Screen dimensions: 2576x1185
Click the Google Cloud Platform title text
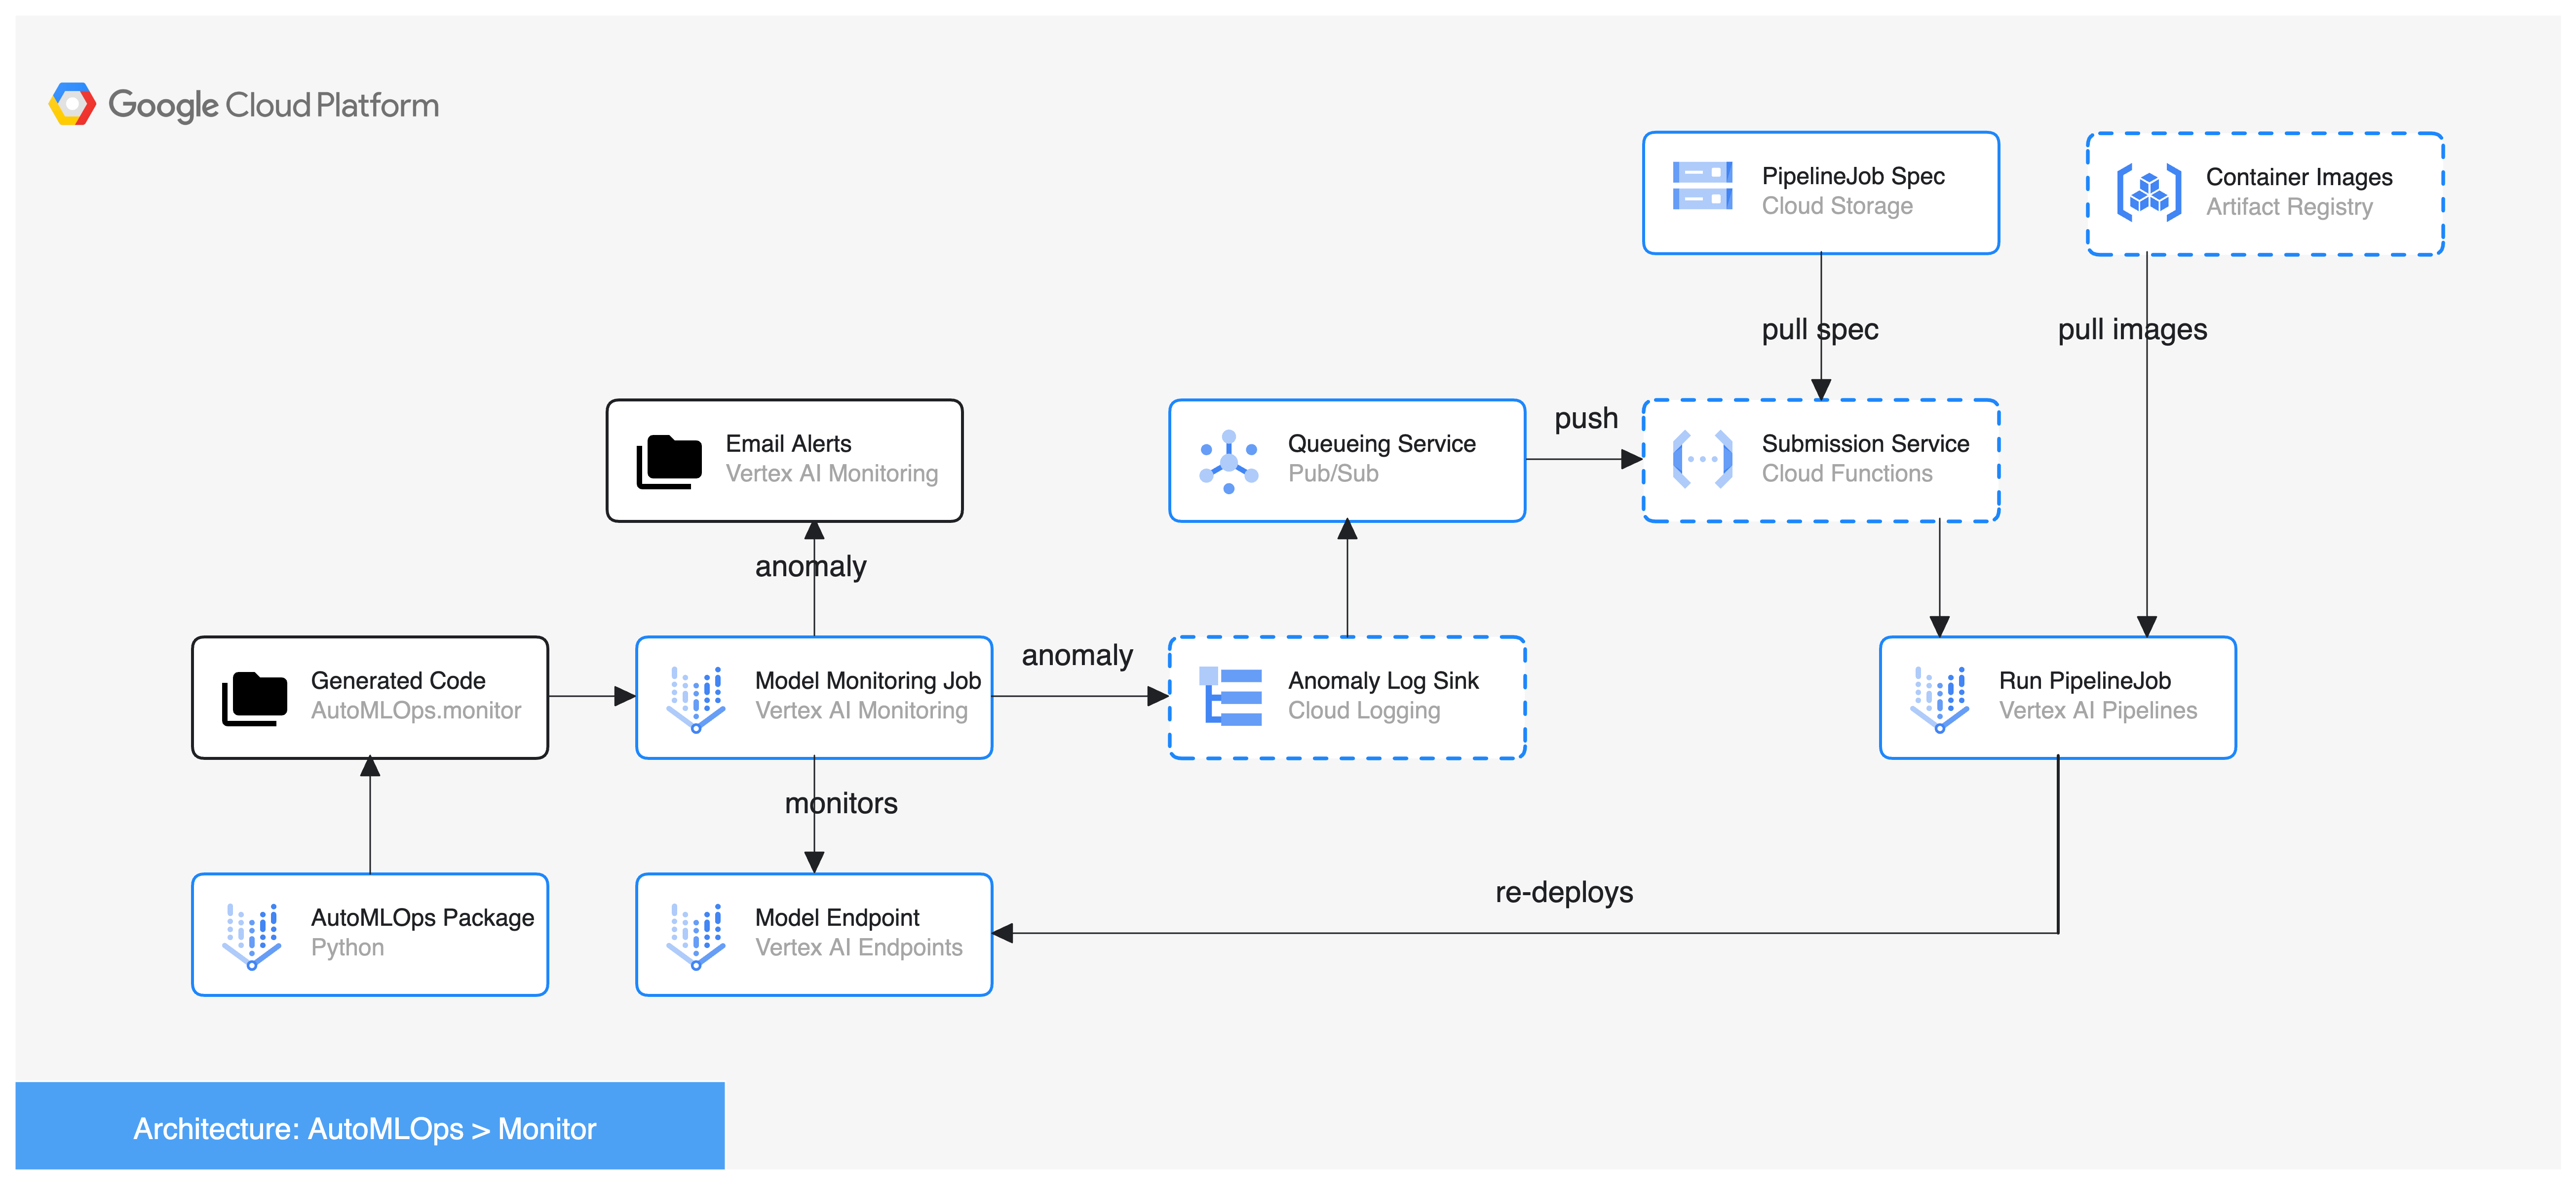pyautogui.click(x=273, y=105)
